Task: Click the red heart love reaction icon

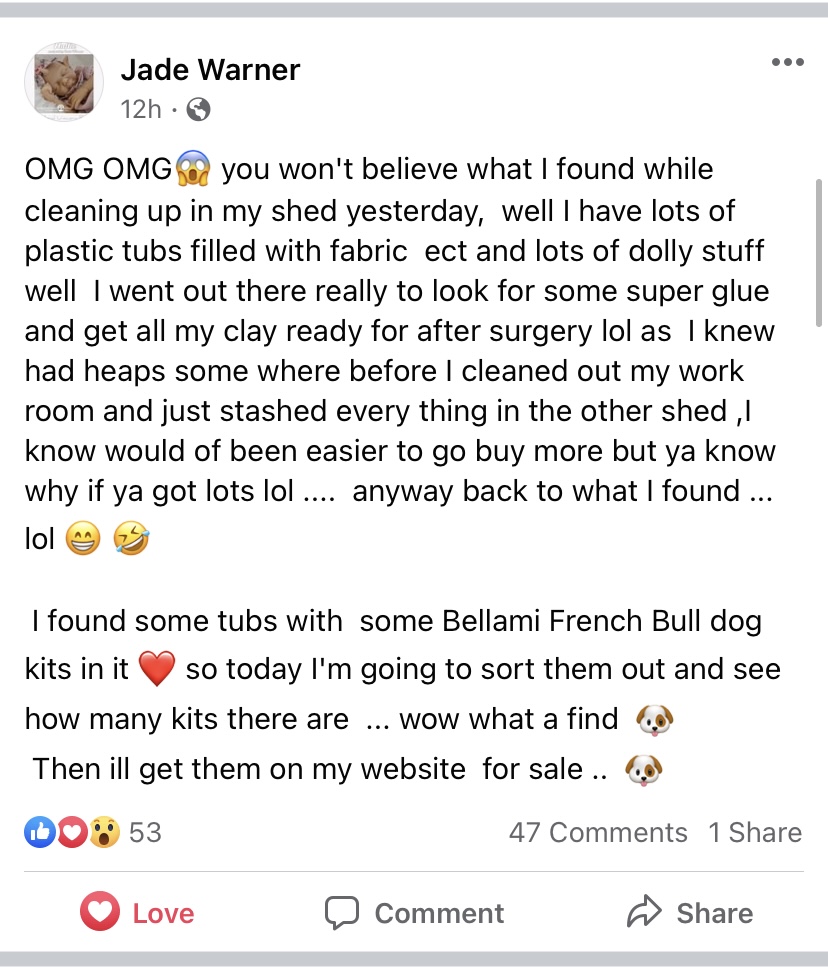Action: [x=72, y=832]
